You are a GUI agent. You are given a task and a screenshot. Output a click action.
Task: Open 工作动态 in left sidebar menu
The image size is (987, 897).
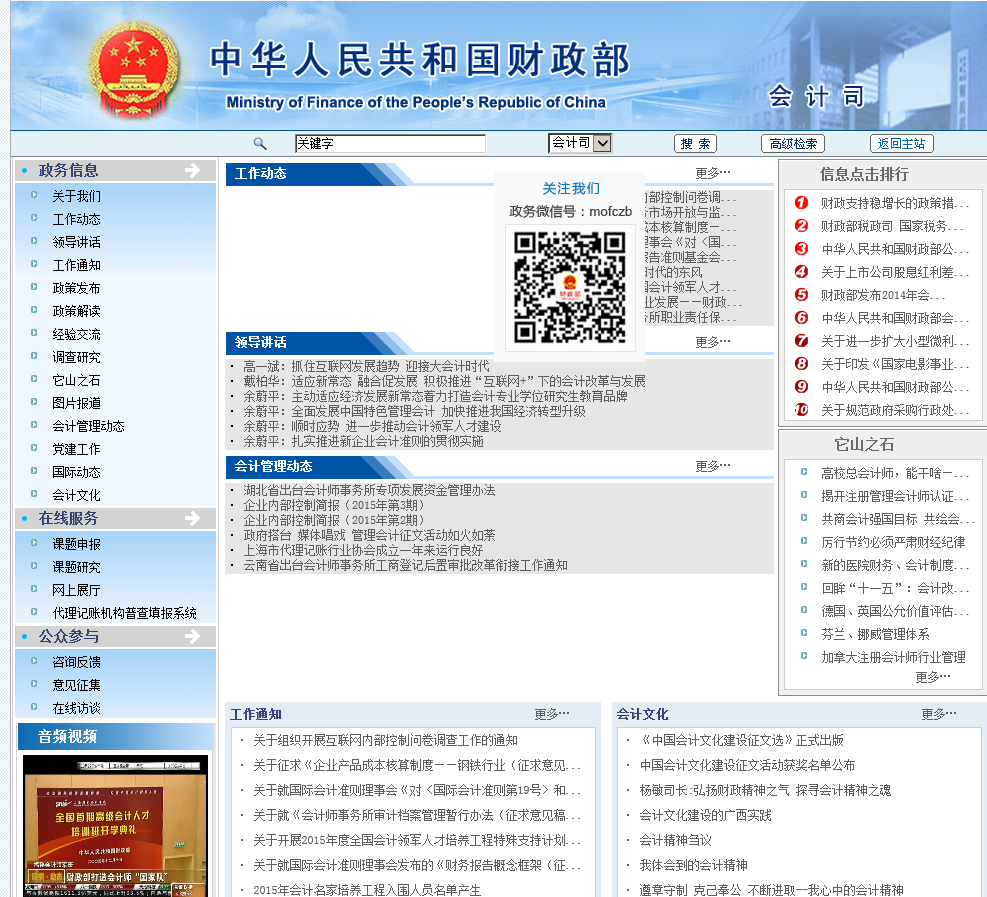76,219
